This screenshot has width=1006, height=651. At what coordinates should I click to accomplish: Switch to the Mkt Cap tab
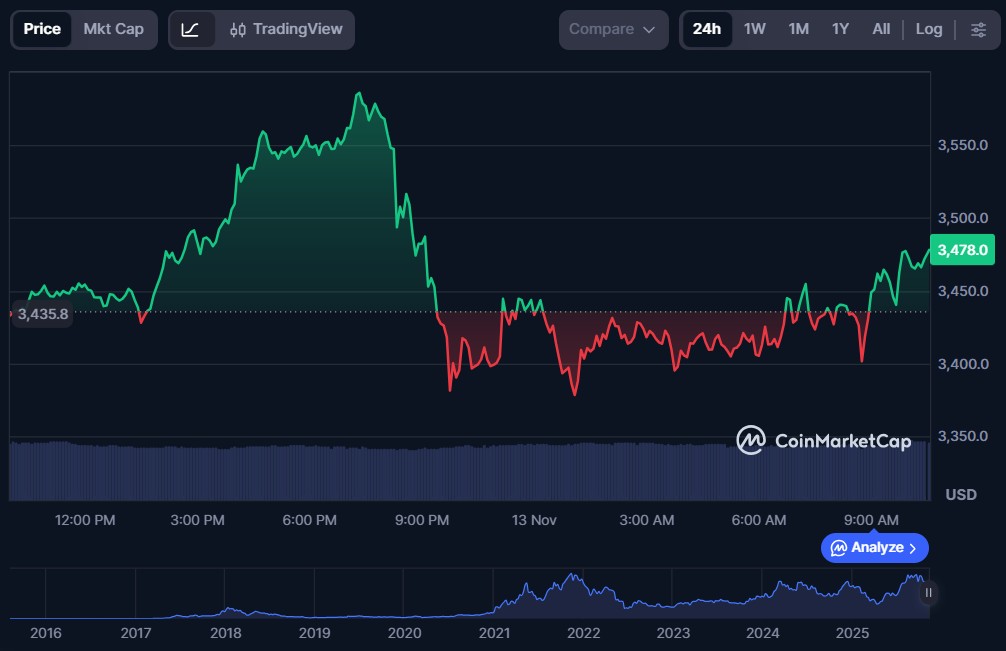click(113, 30)
